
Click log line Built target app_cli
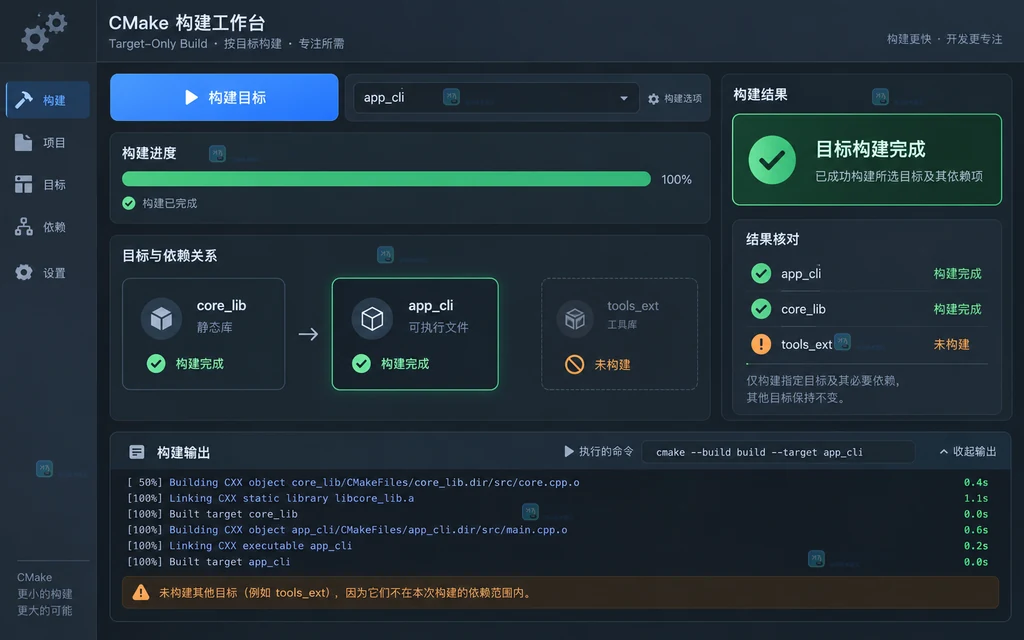pyautogui.click(x=208, y=562)
